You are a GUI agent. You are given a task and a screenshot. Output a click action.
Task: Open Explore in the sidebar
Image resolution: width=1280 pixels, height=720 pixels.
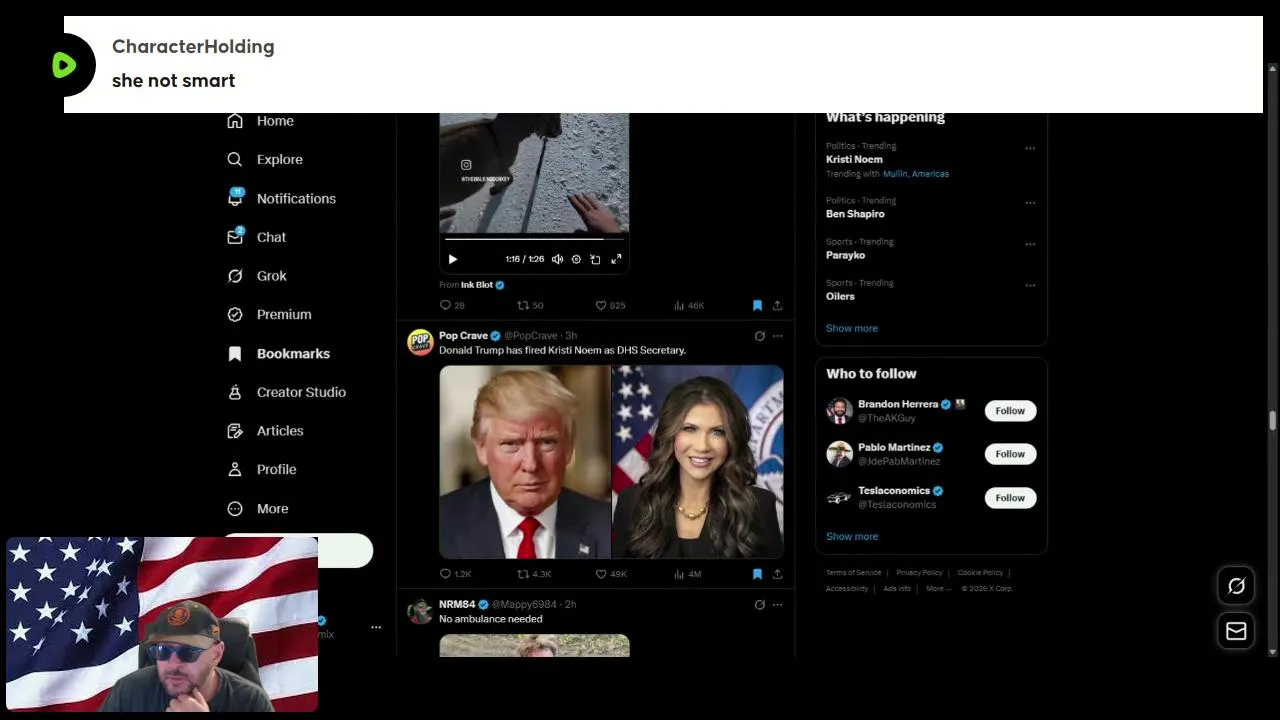pos(265,159)
